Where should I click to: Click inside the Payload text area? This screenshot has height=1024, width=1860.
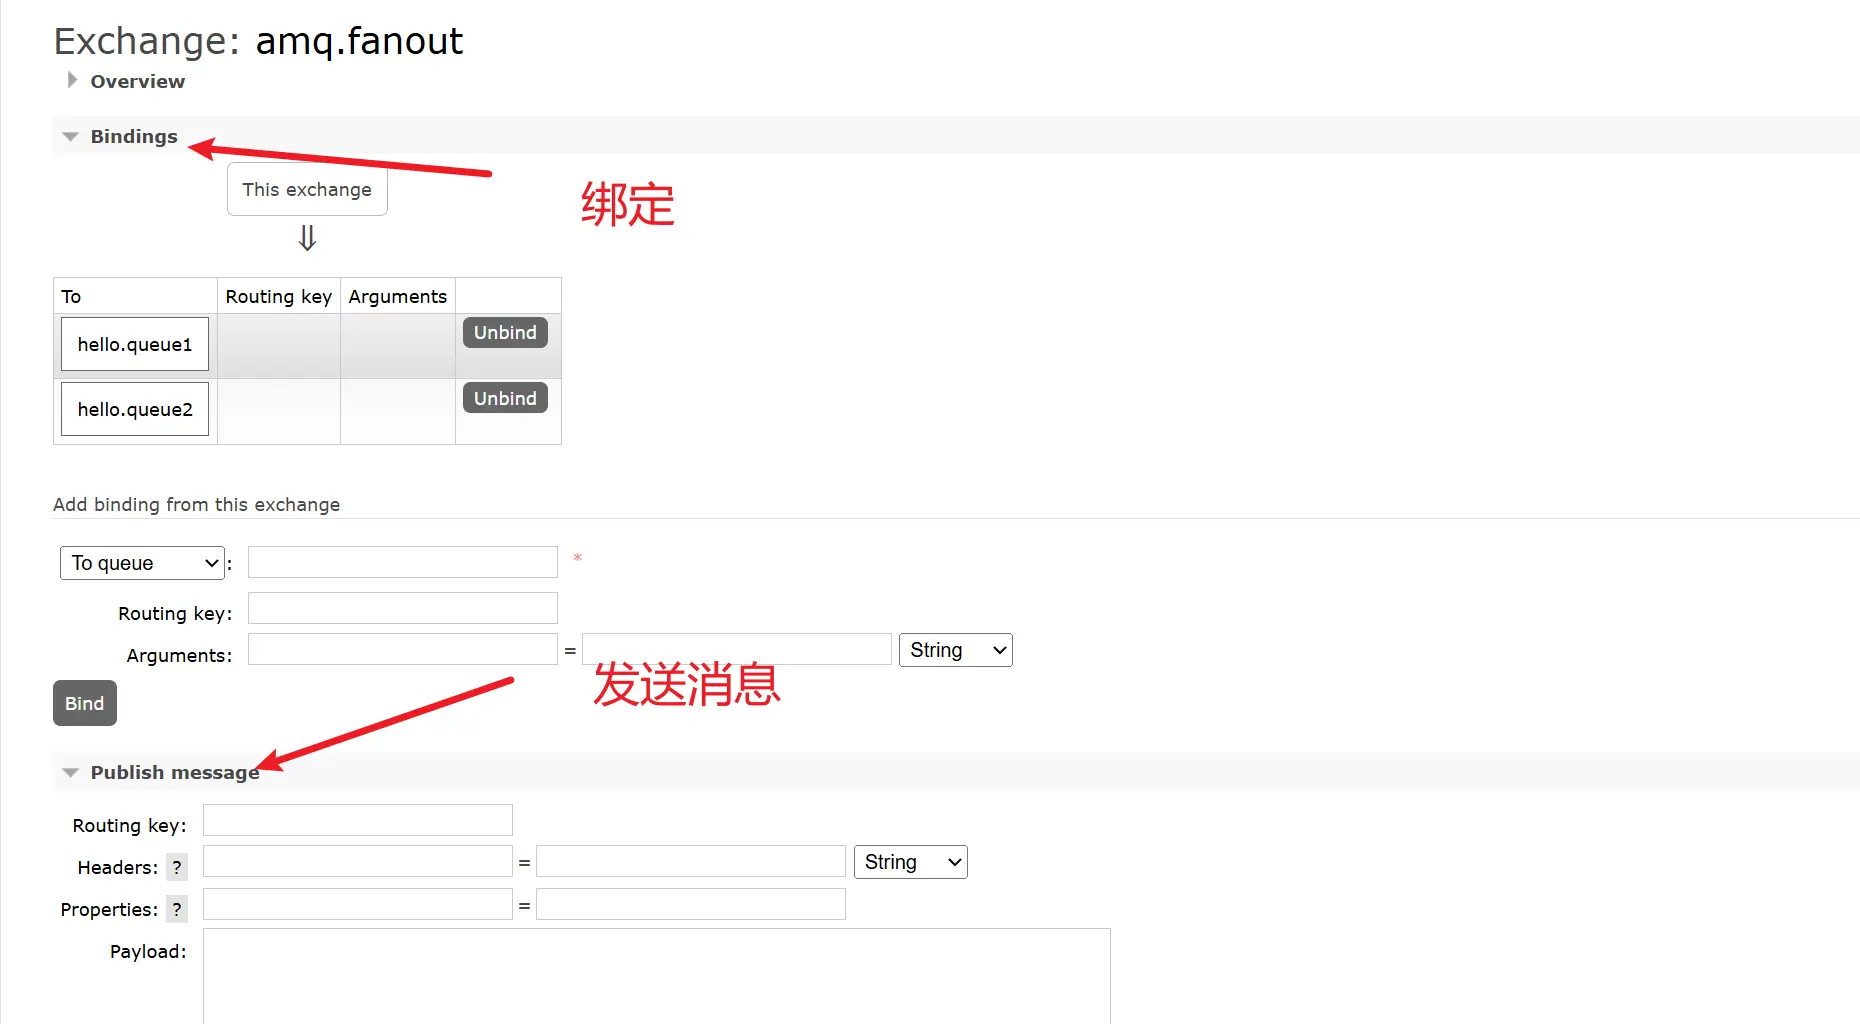tap(656, 975)
